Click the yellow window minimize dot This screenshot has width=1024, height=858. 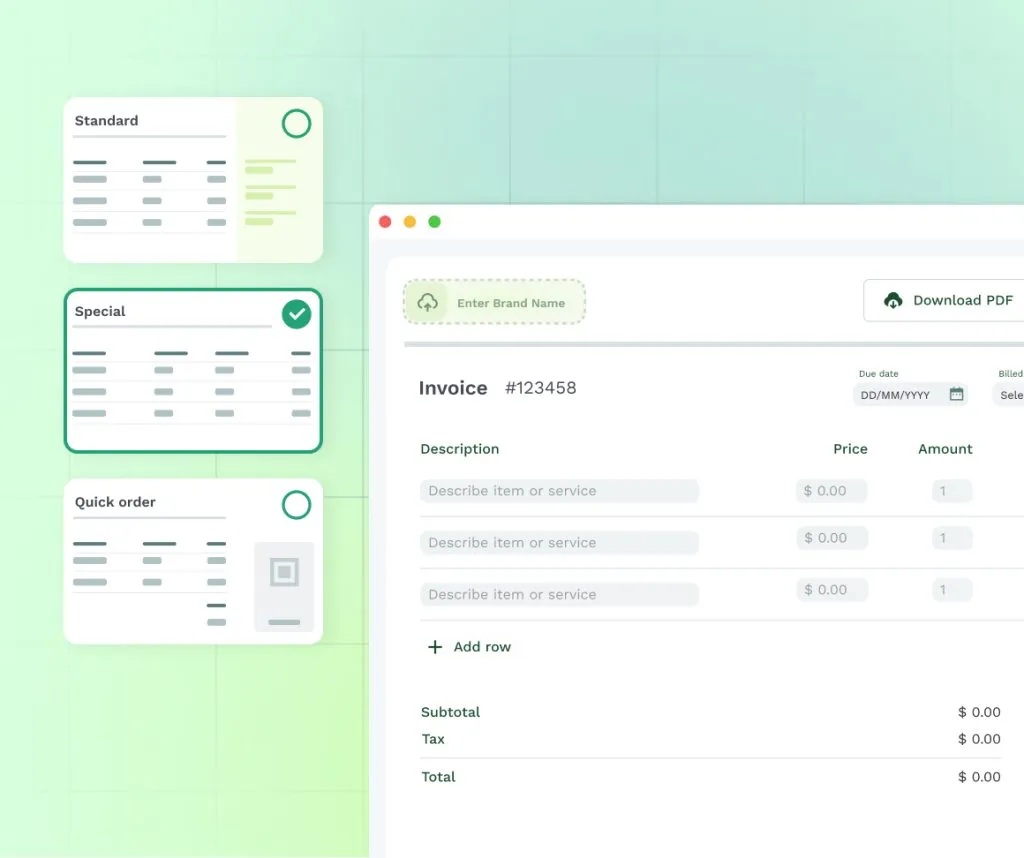point(410,222)
